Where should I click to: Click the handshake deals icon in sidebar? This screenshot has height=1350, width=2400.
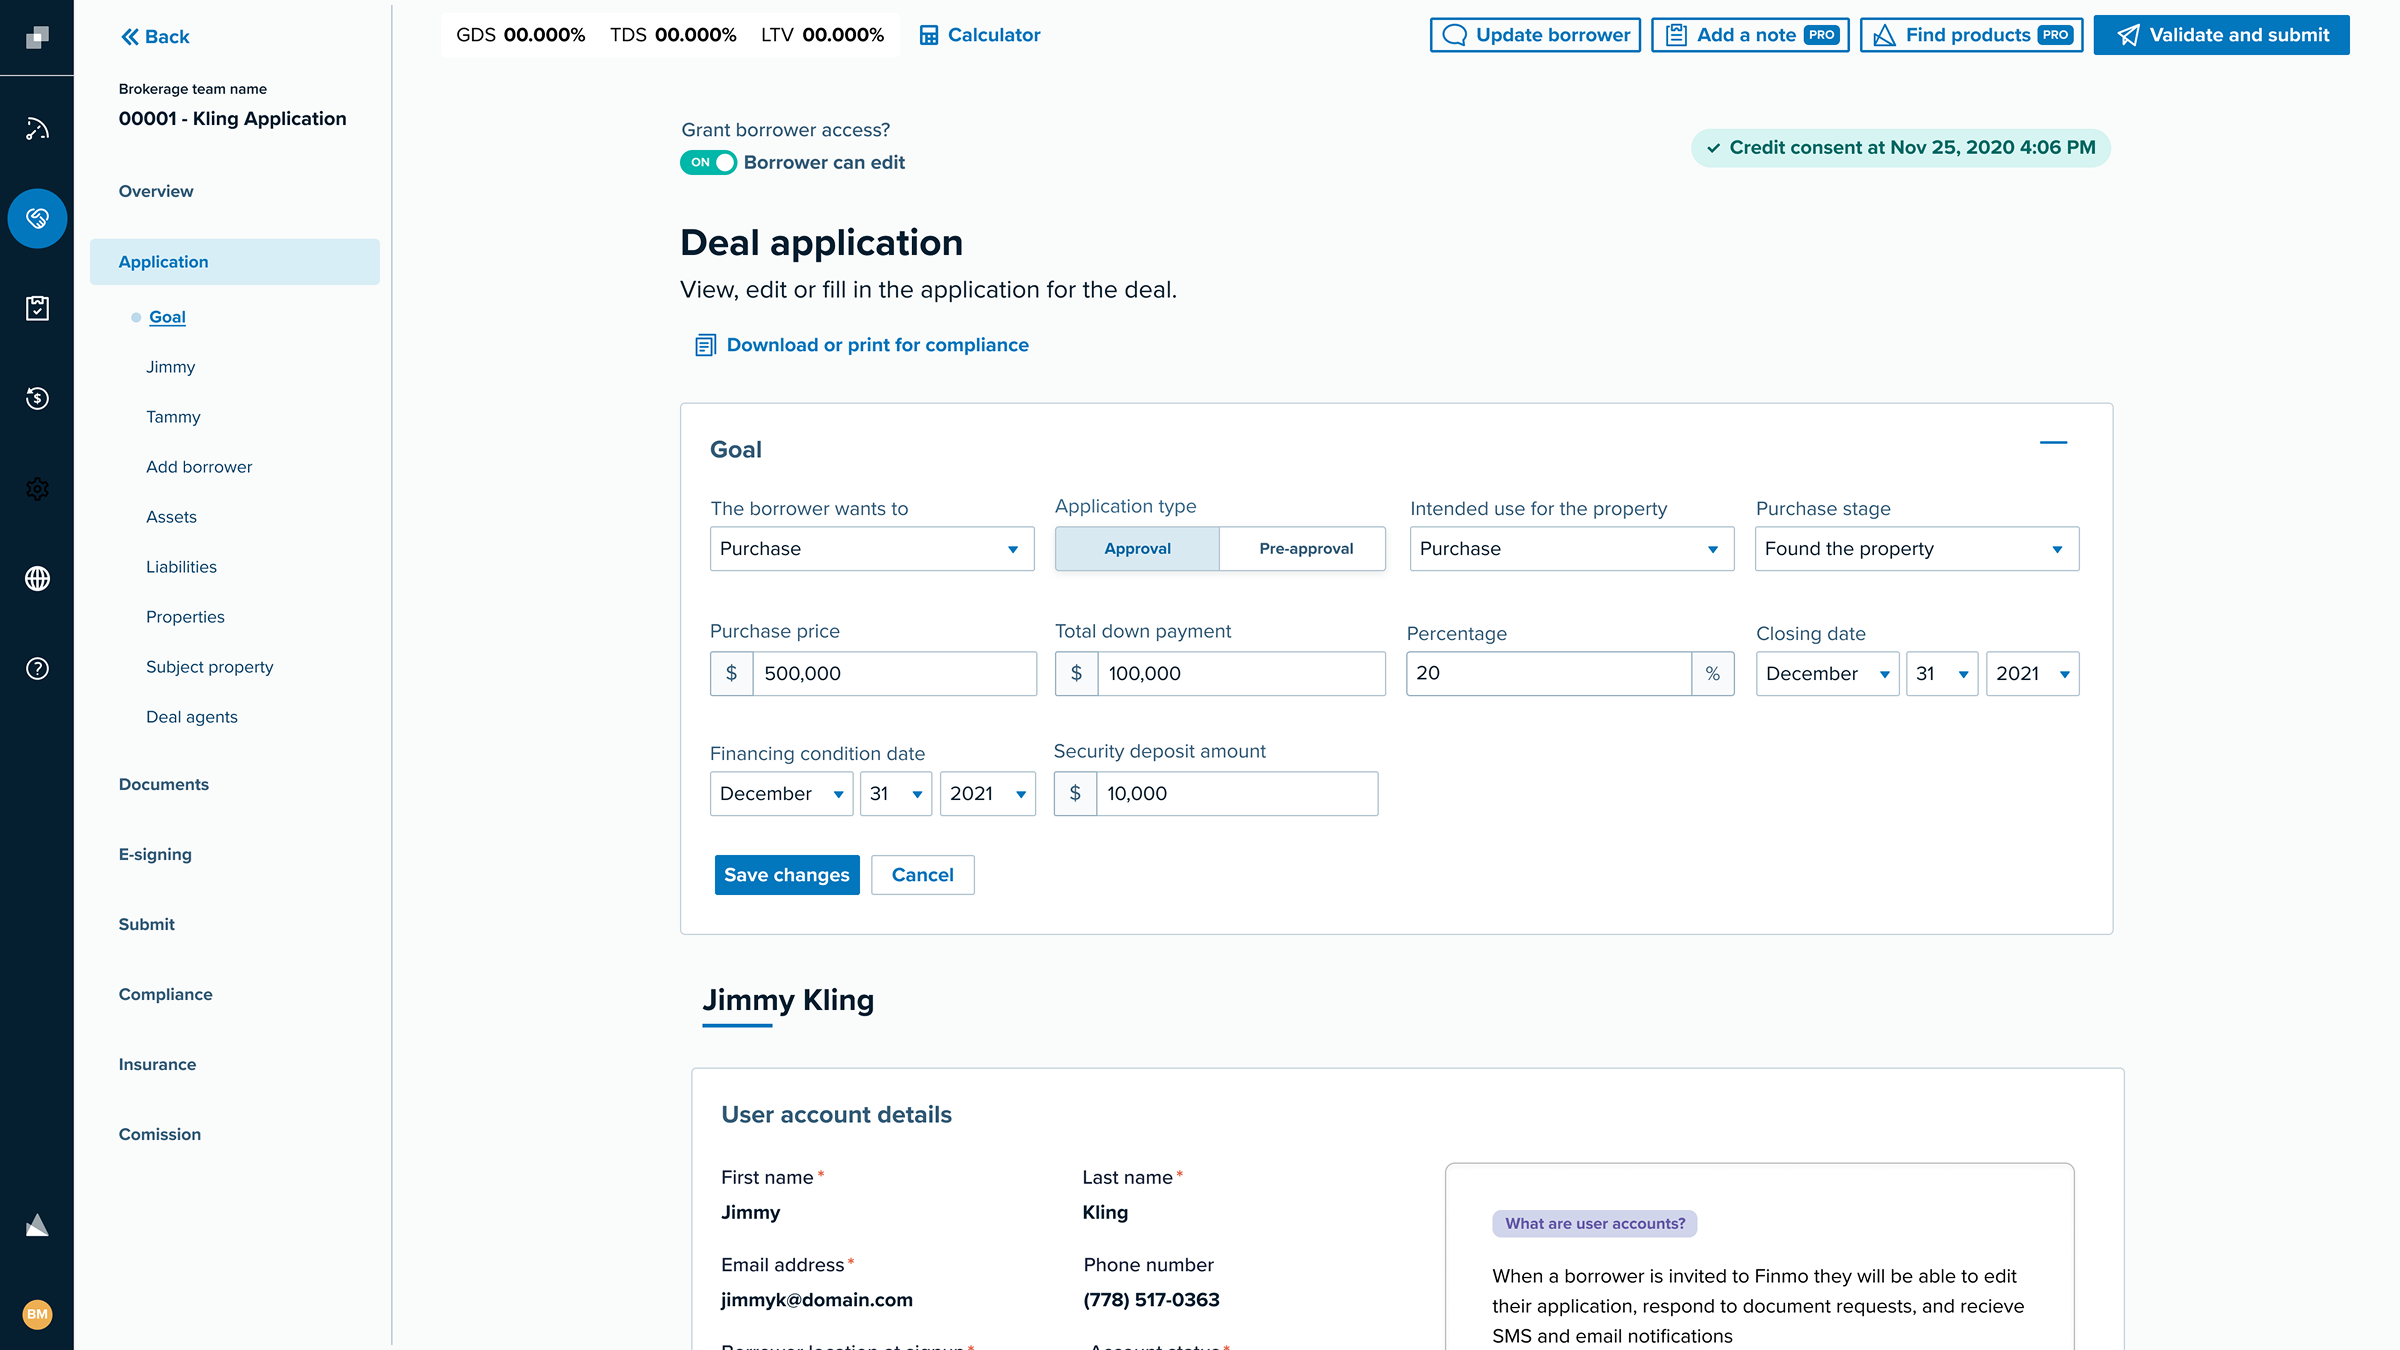(37, 218)
